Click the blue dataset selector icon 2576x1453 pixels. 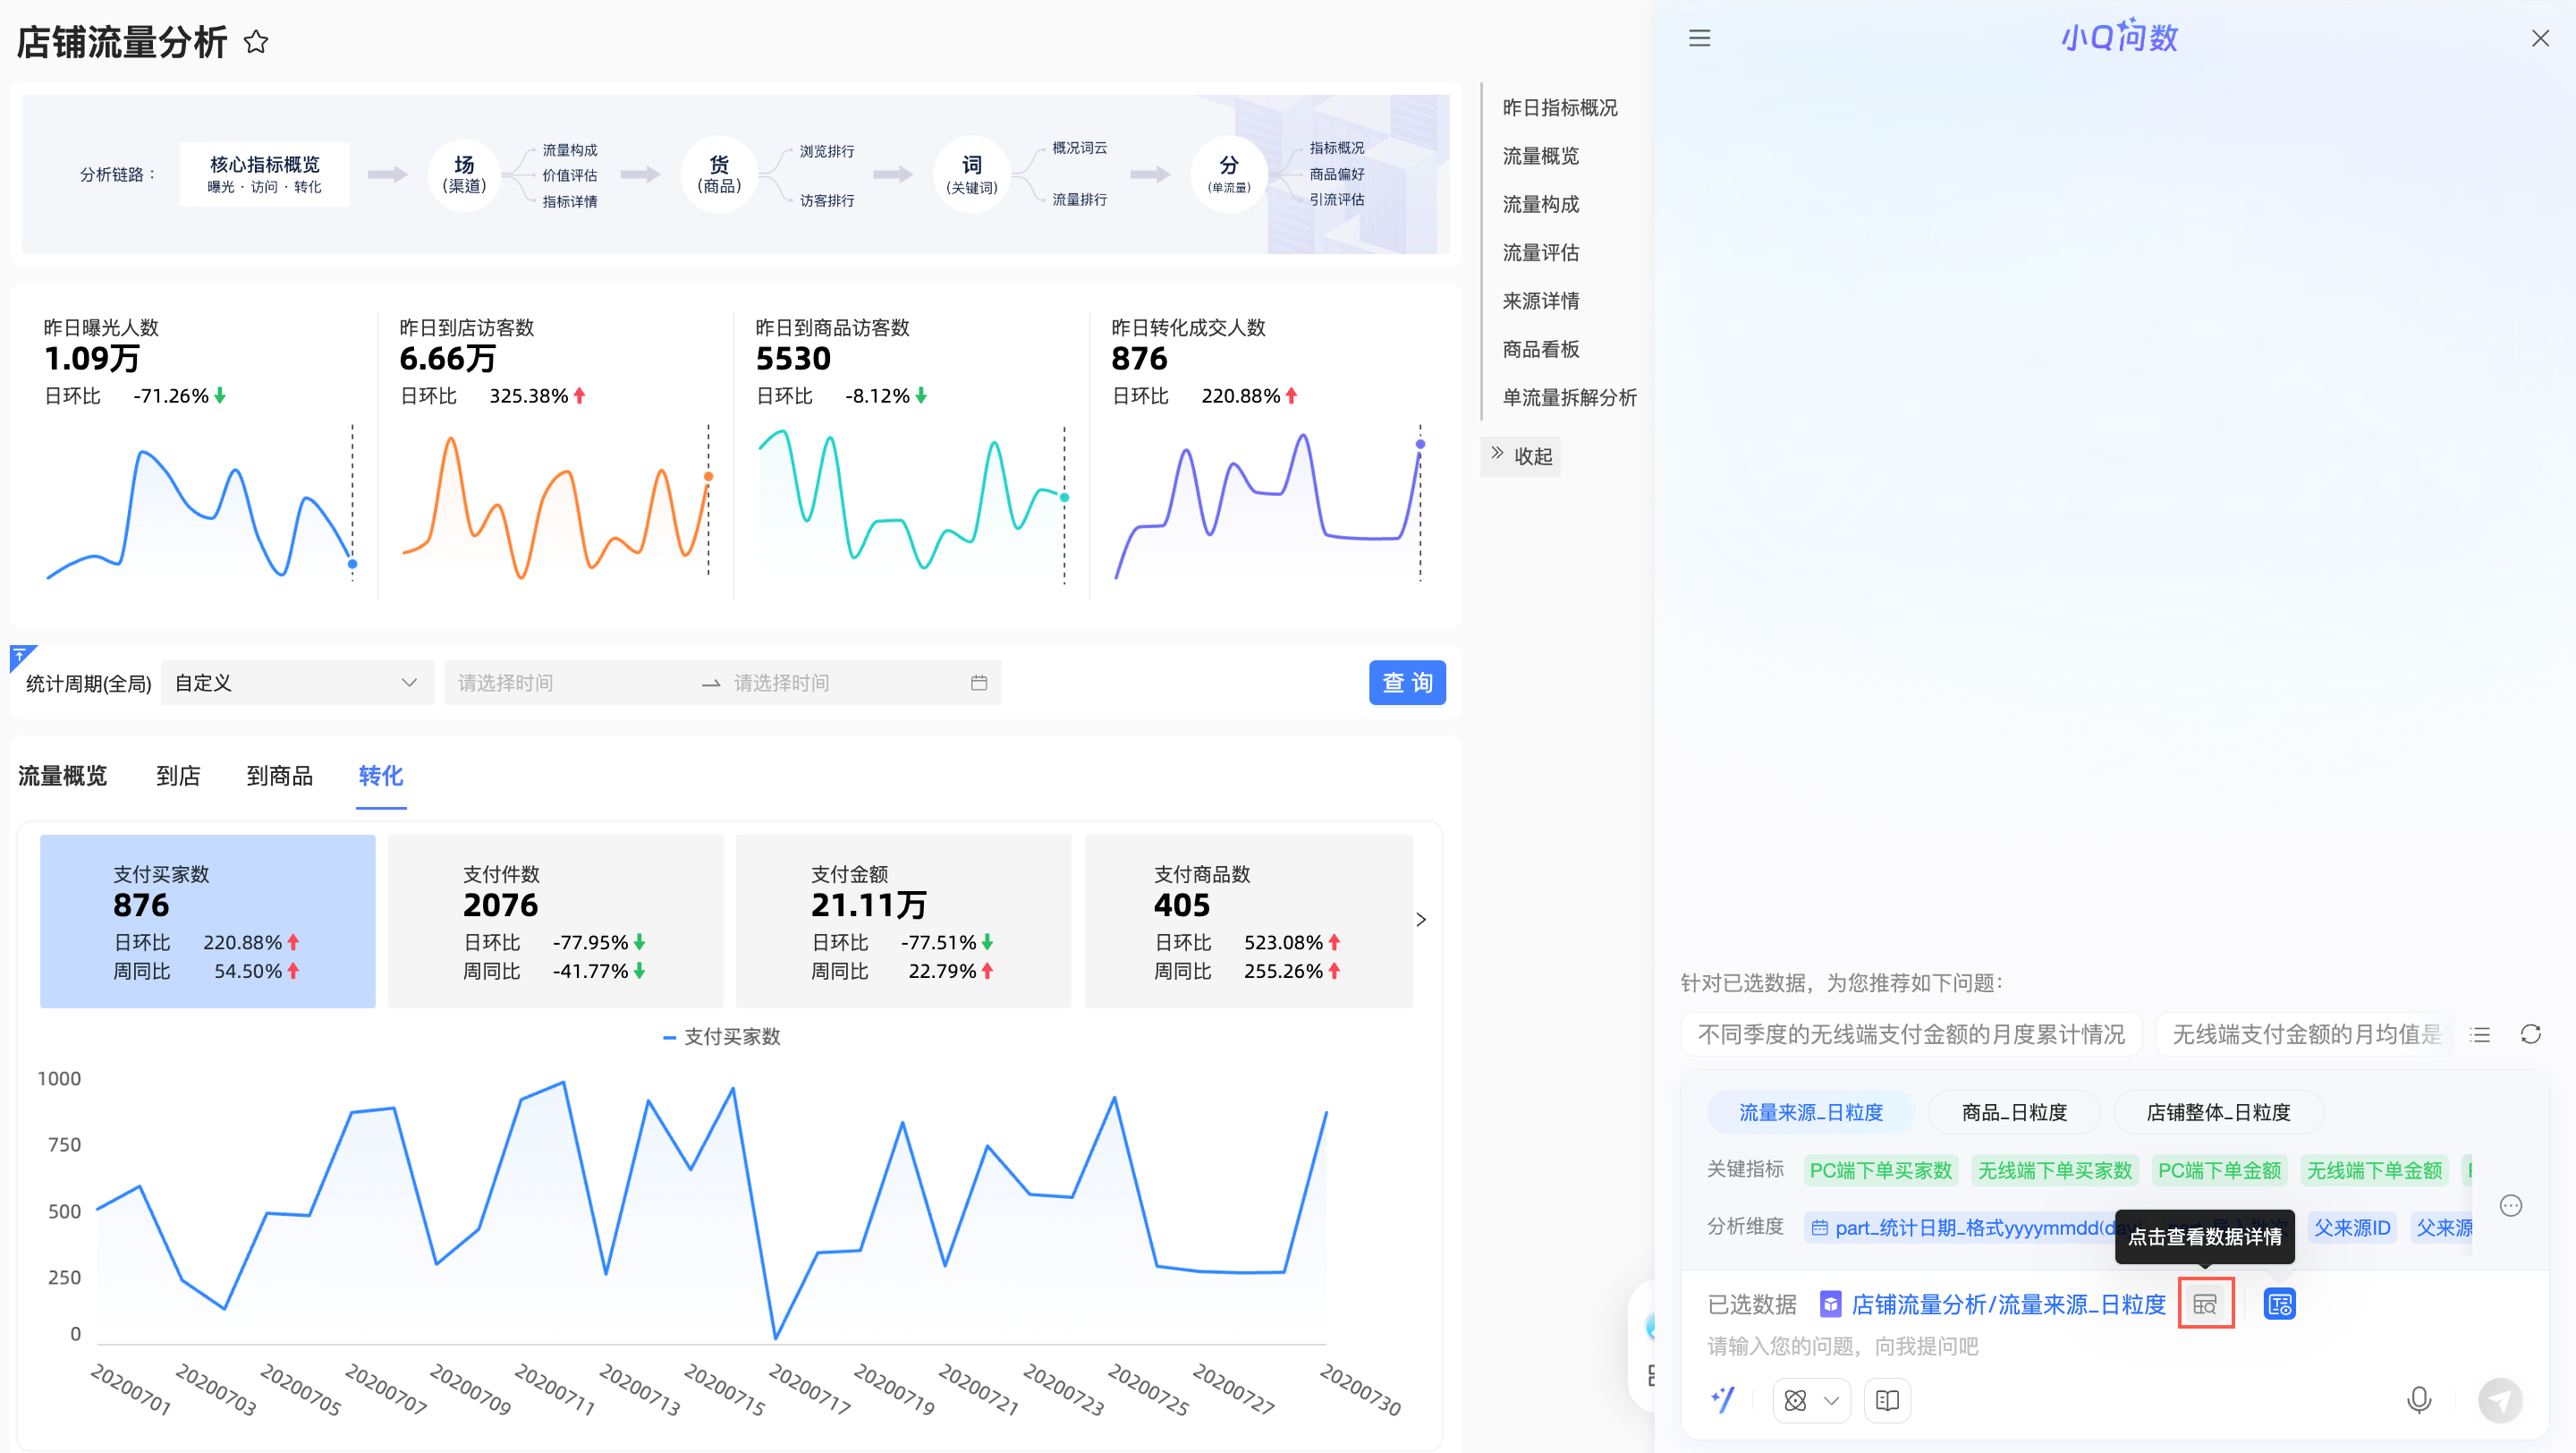point(2279,1304)
